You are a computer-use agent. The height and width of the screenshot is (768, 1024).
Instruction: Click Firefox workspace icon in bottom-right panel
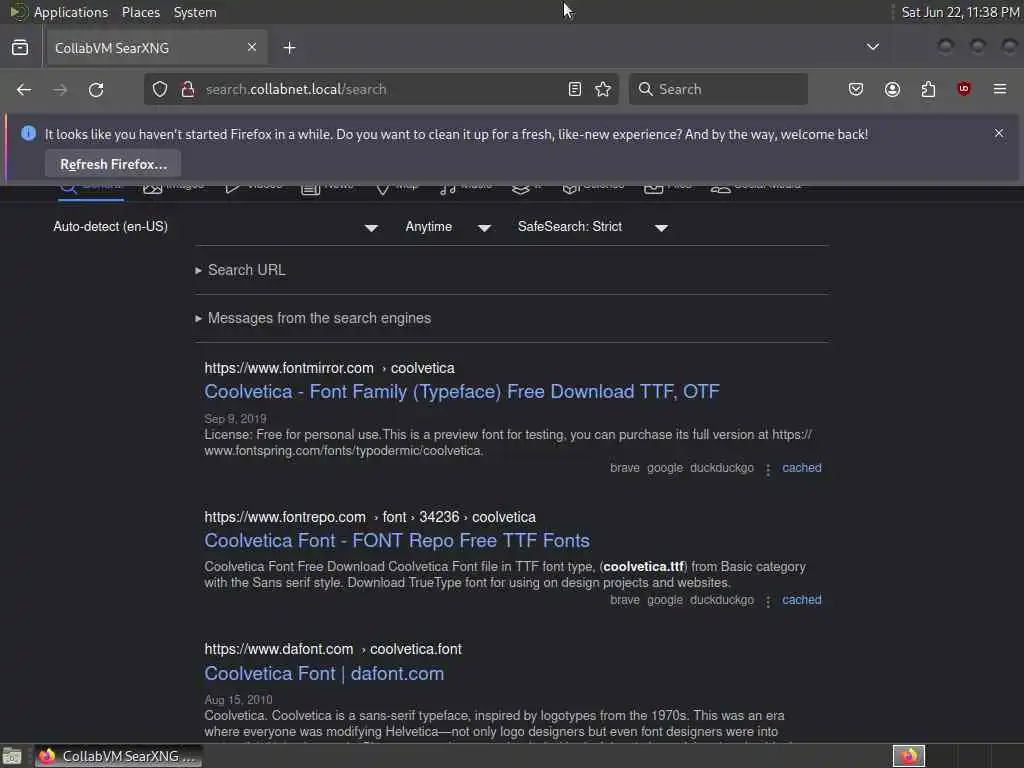click(x=909, y=756)
